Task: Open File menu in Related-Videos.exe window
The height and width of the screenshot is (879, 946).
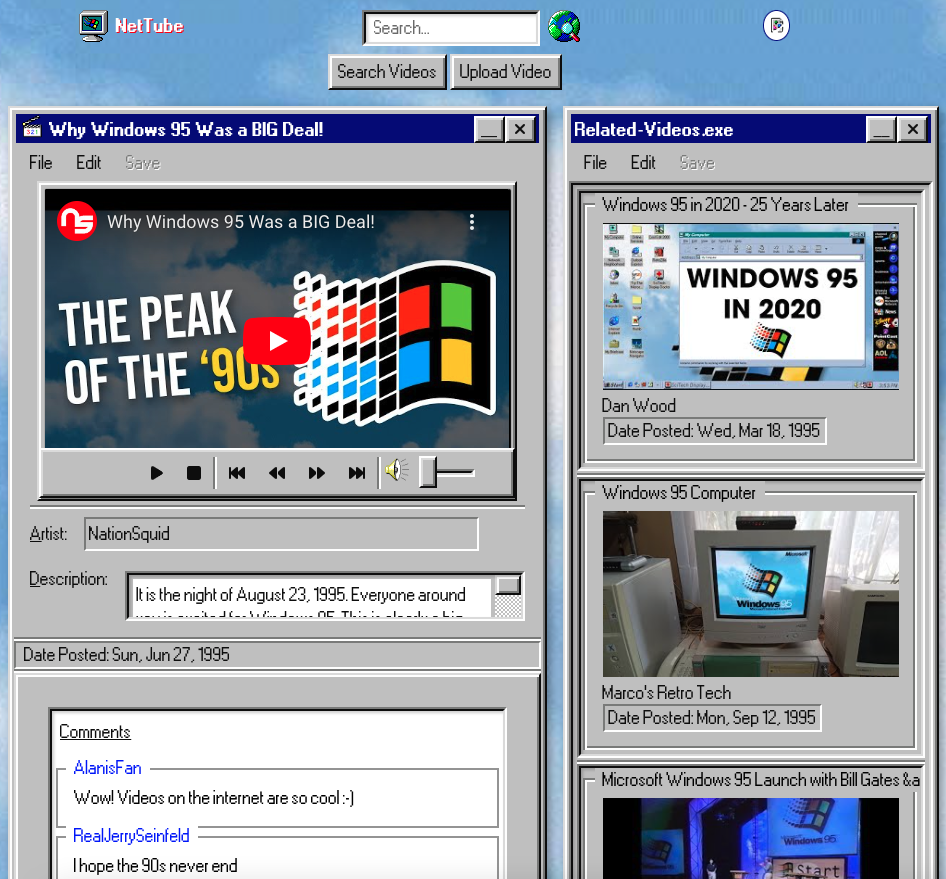Action: click(x=595, y=163)
